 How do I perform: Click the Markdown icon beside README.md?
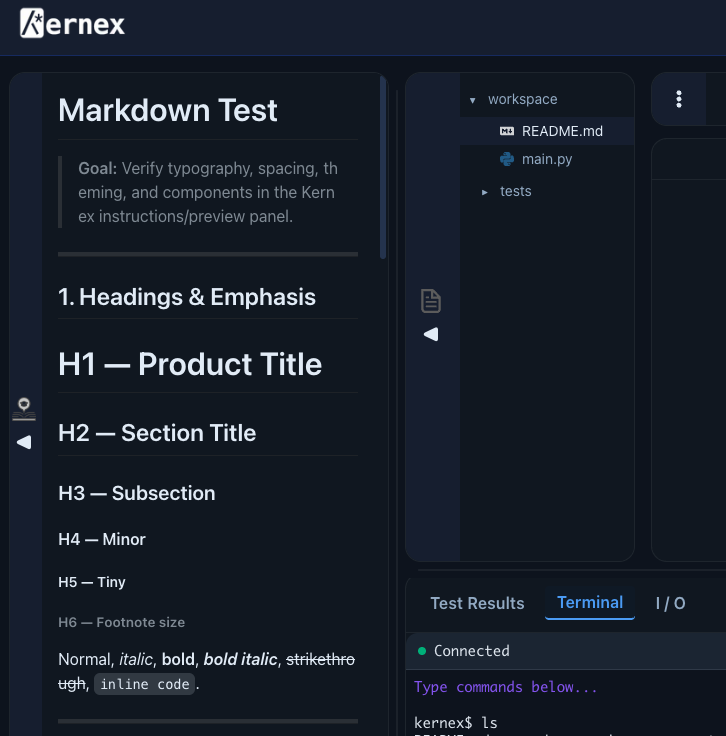click(x=506, y=131)
